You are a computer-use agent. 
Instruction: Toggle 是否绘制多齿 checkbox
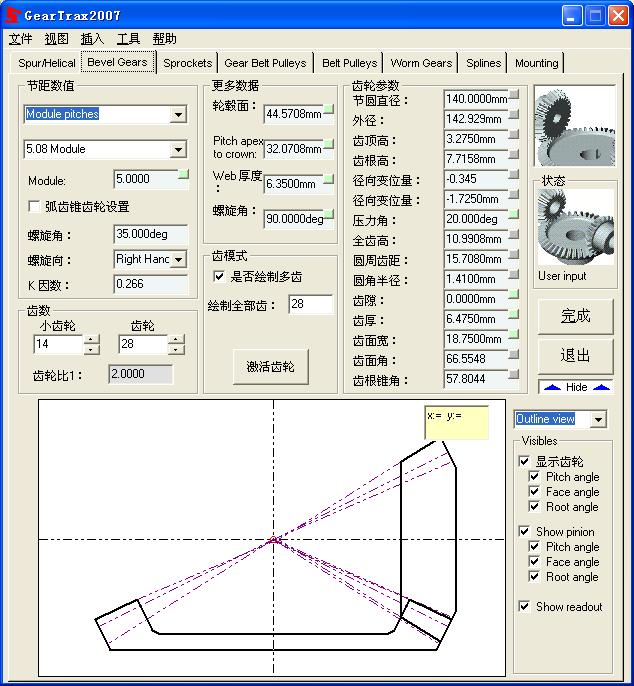pos(219,276)
